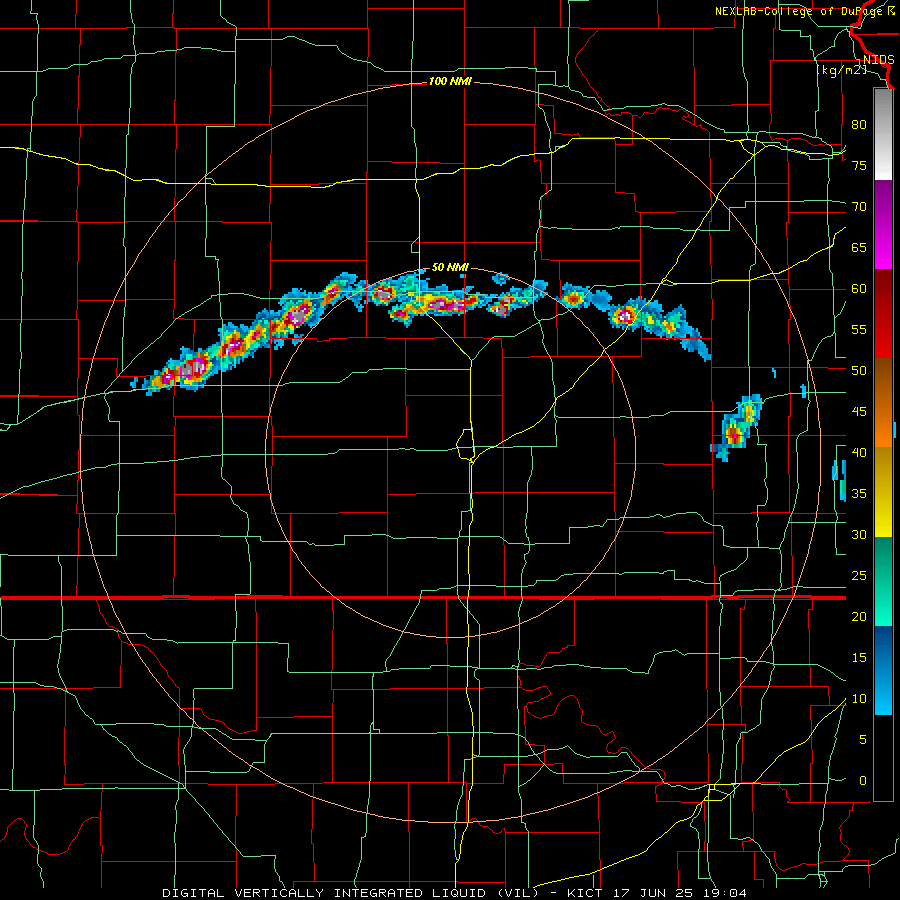
Task: Click the 30 value on the color scale
Action: pyautogui.click(x=859, y=535)
